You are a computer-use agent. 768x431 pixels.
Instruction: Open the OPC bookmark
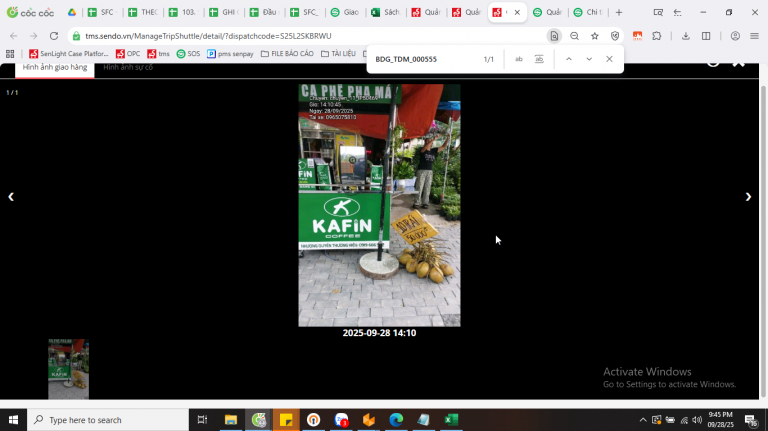[128, 54]
